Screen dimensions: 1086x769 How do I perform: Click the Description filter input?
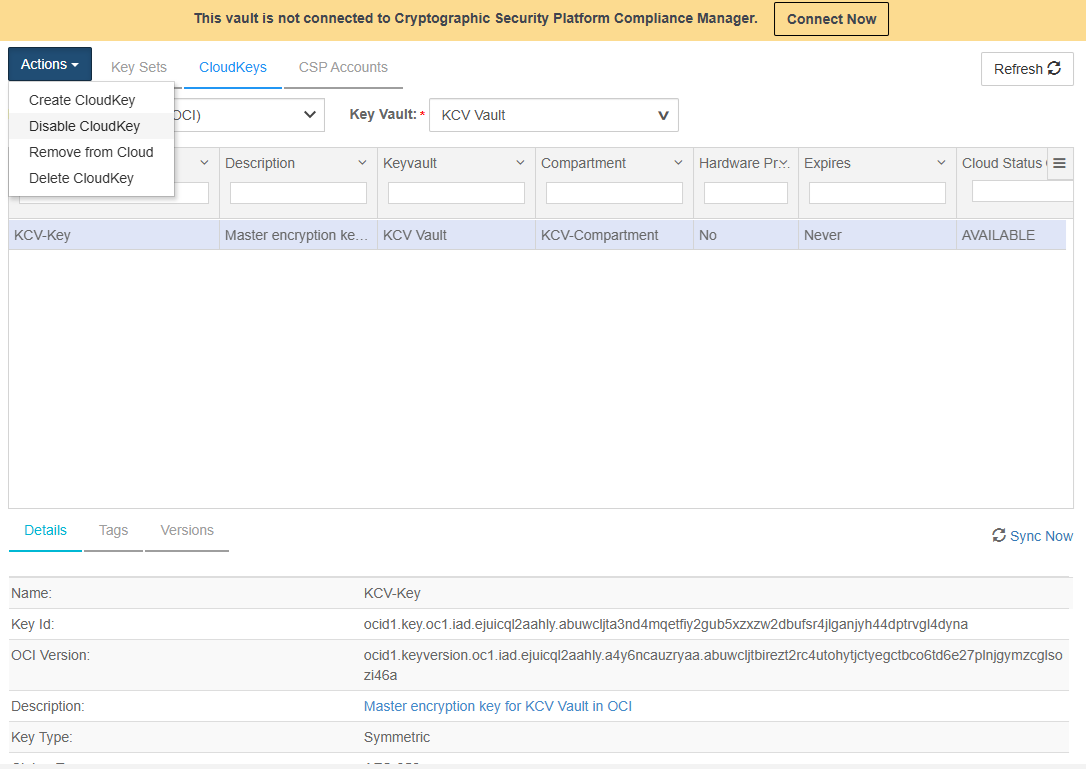tap(298, 193)
